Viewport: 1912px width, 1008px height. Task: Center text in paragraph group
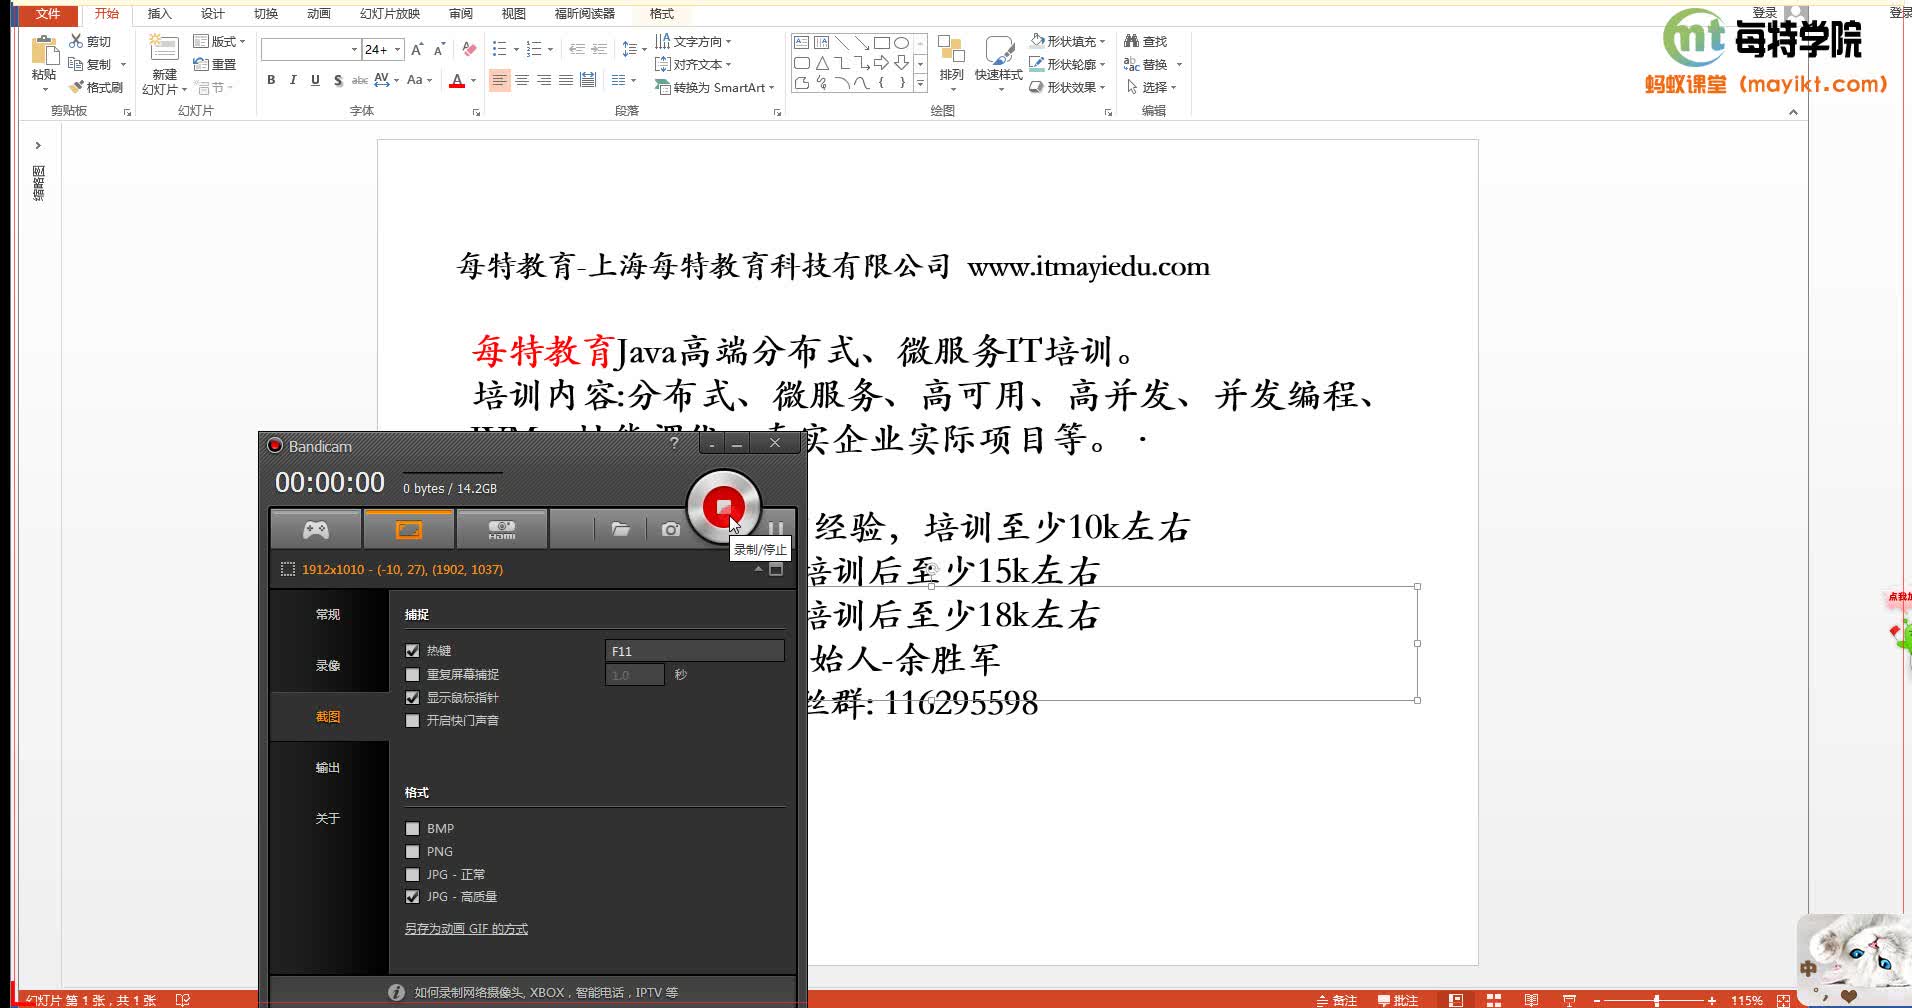522,80
